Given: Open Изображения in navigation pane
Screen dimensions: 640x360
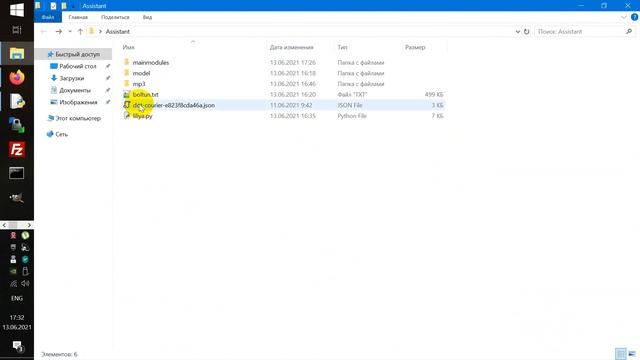Looking at the screenshot, I should [78, 102].
